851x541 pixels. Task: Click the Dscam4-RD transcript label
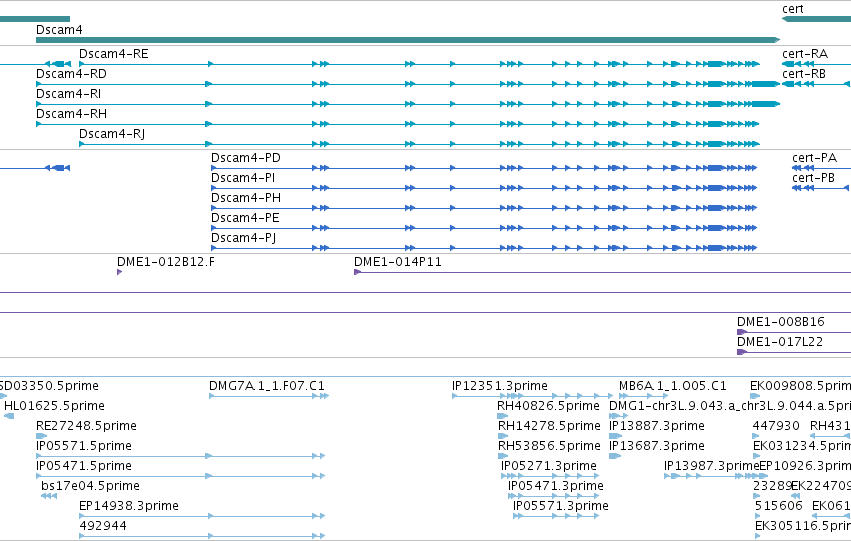pyautogui.click(x=71, y=74)
